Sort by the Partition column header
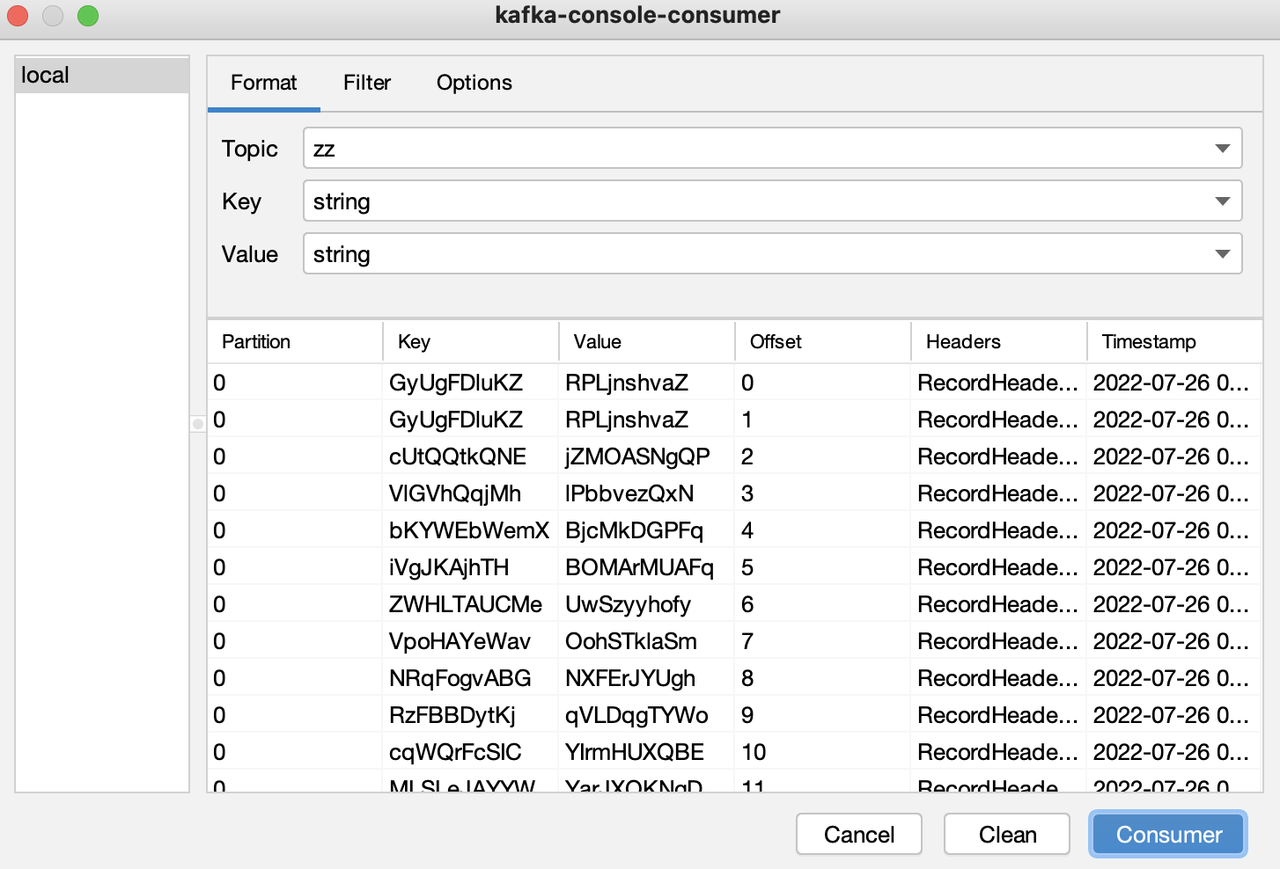Screen dimensions: 1280x869 (255, 341)
